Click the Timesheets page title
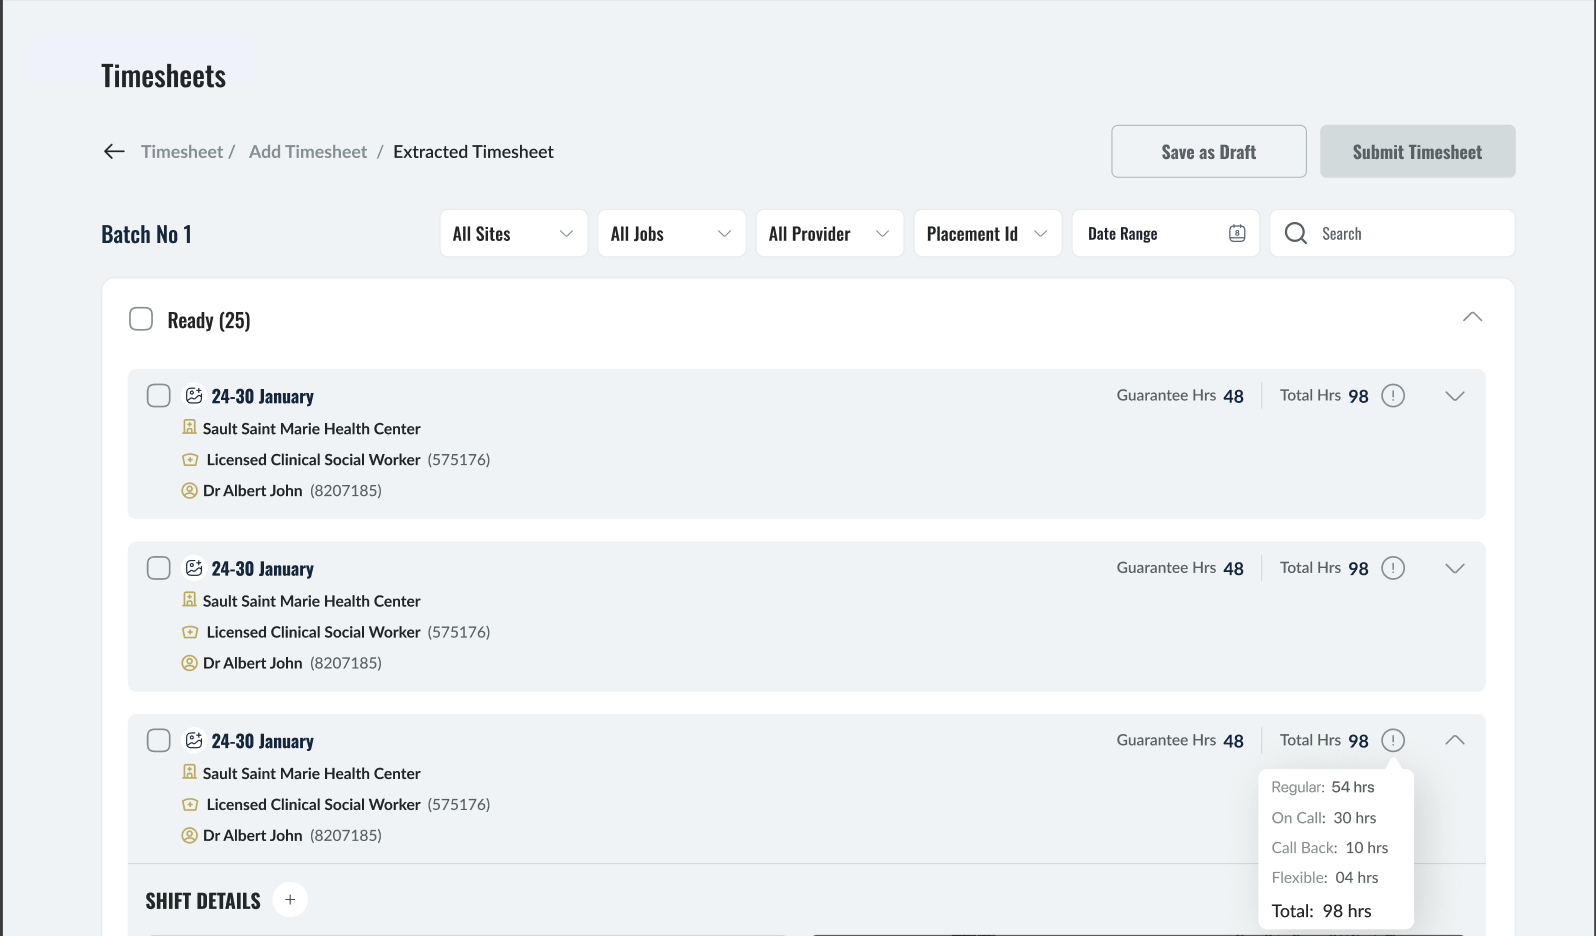 (x=164, y=76)
